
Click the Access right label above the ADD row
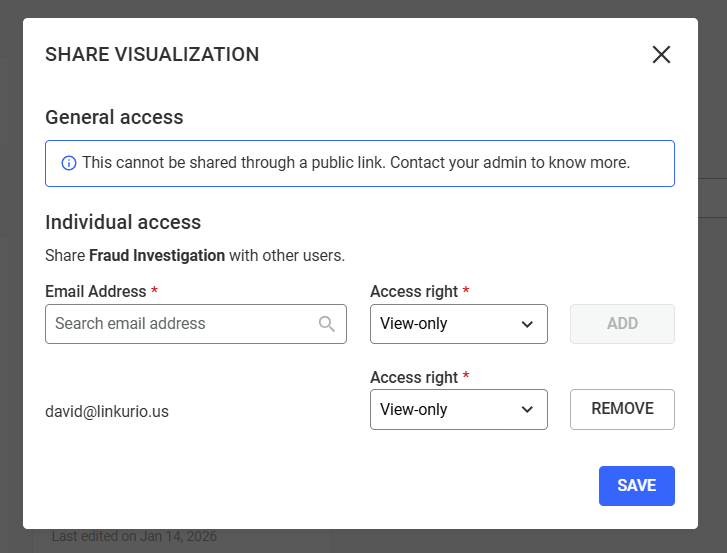click(413, 291)
